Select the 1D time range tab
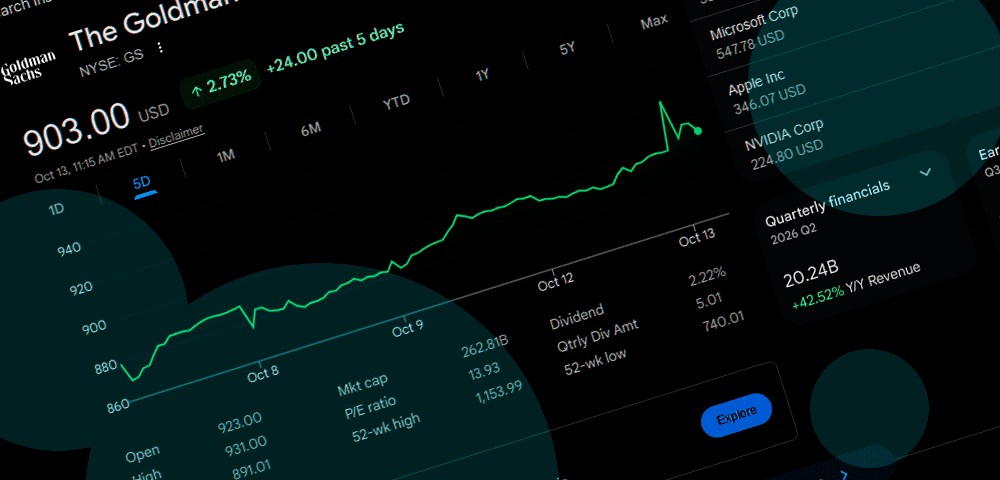Image resolution: width=1000 pixels, height=480 pixels. coord(57,208)
